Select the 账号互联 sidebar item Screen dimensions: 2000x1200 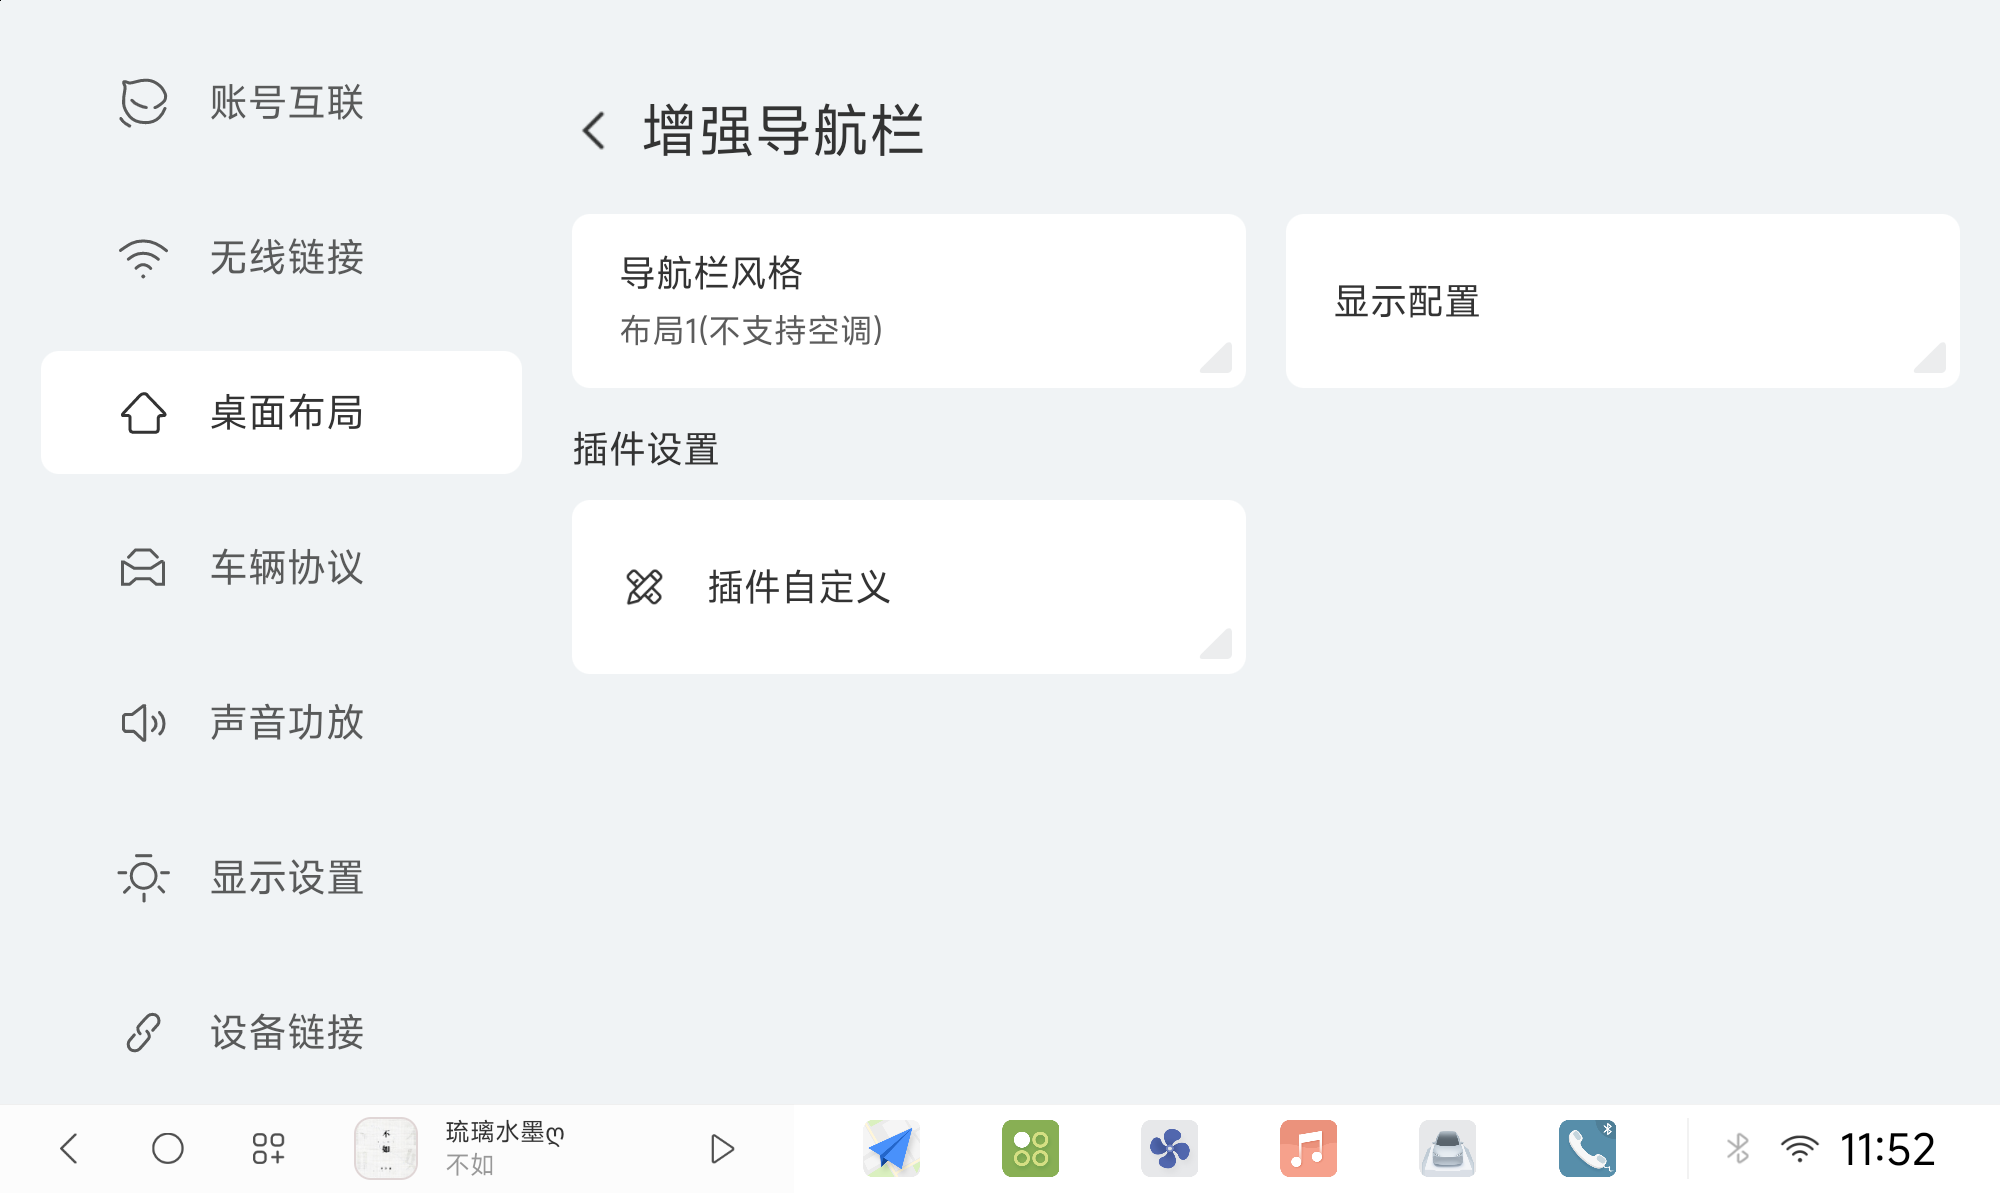point(280,102)
